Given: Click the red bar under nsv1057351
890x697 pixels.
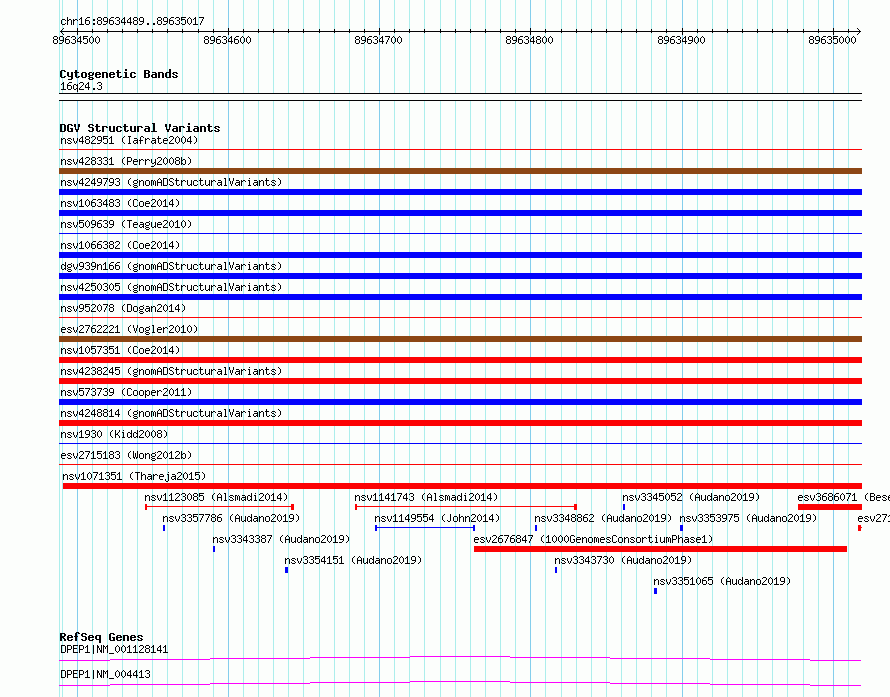Looking at the screenshot, I should (x=460, y=360).
